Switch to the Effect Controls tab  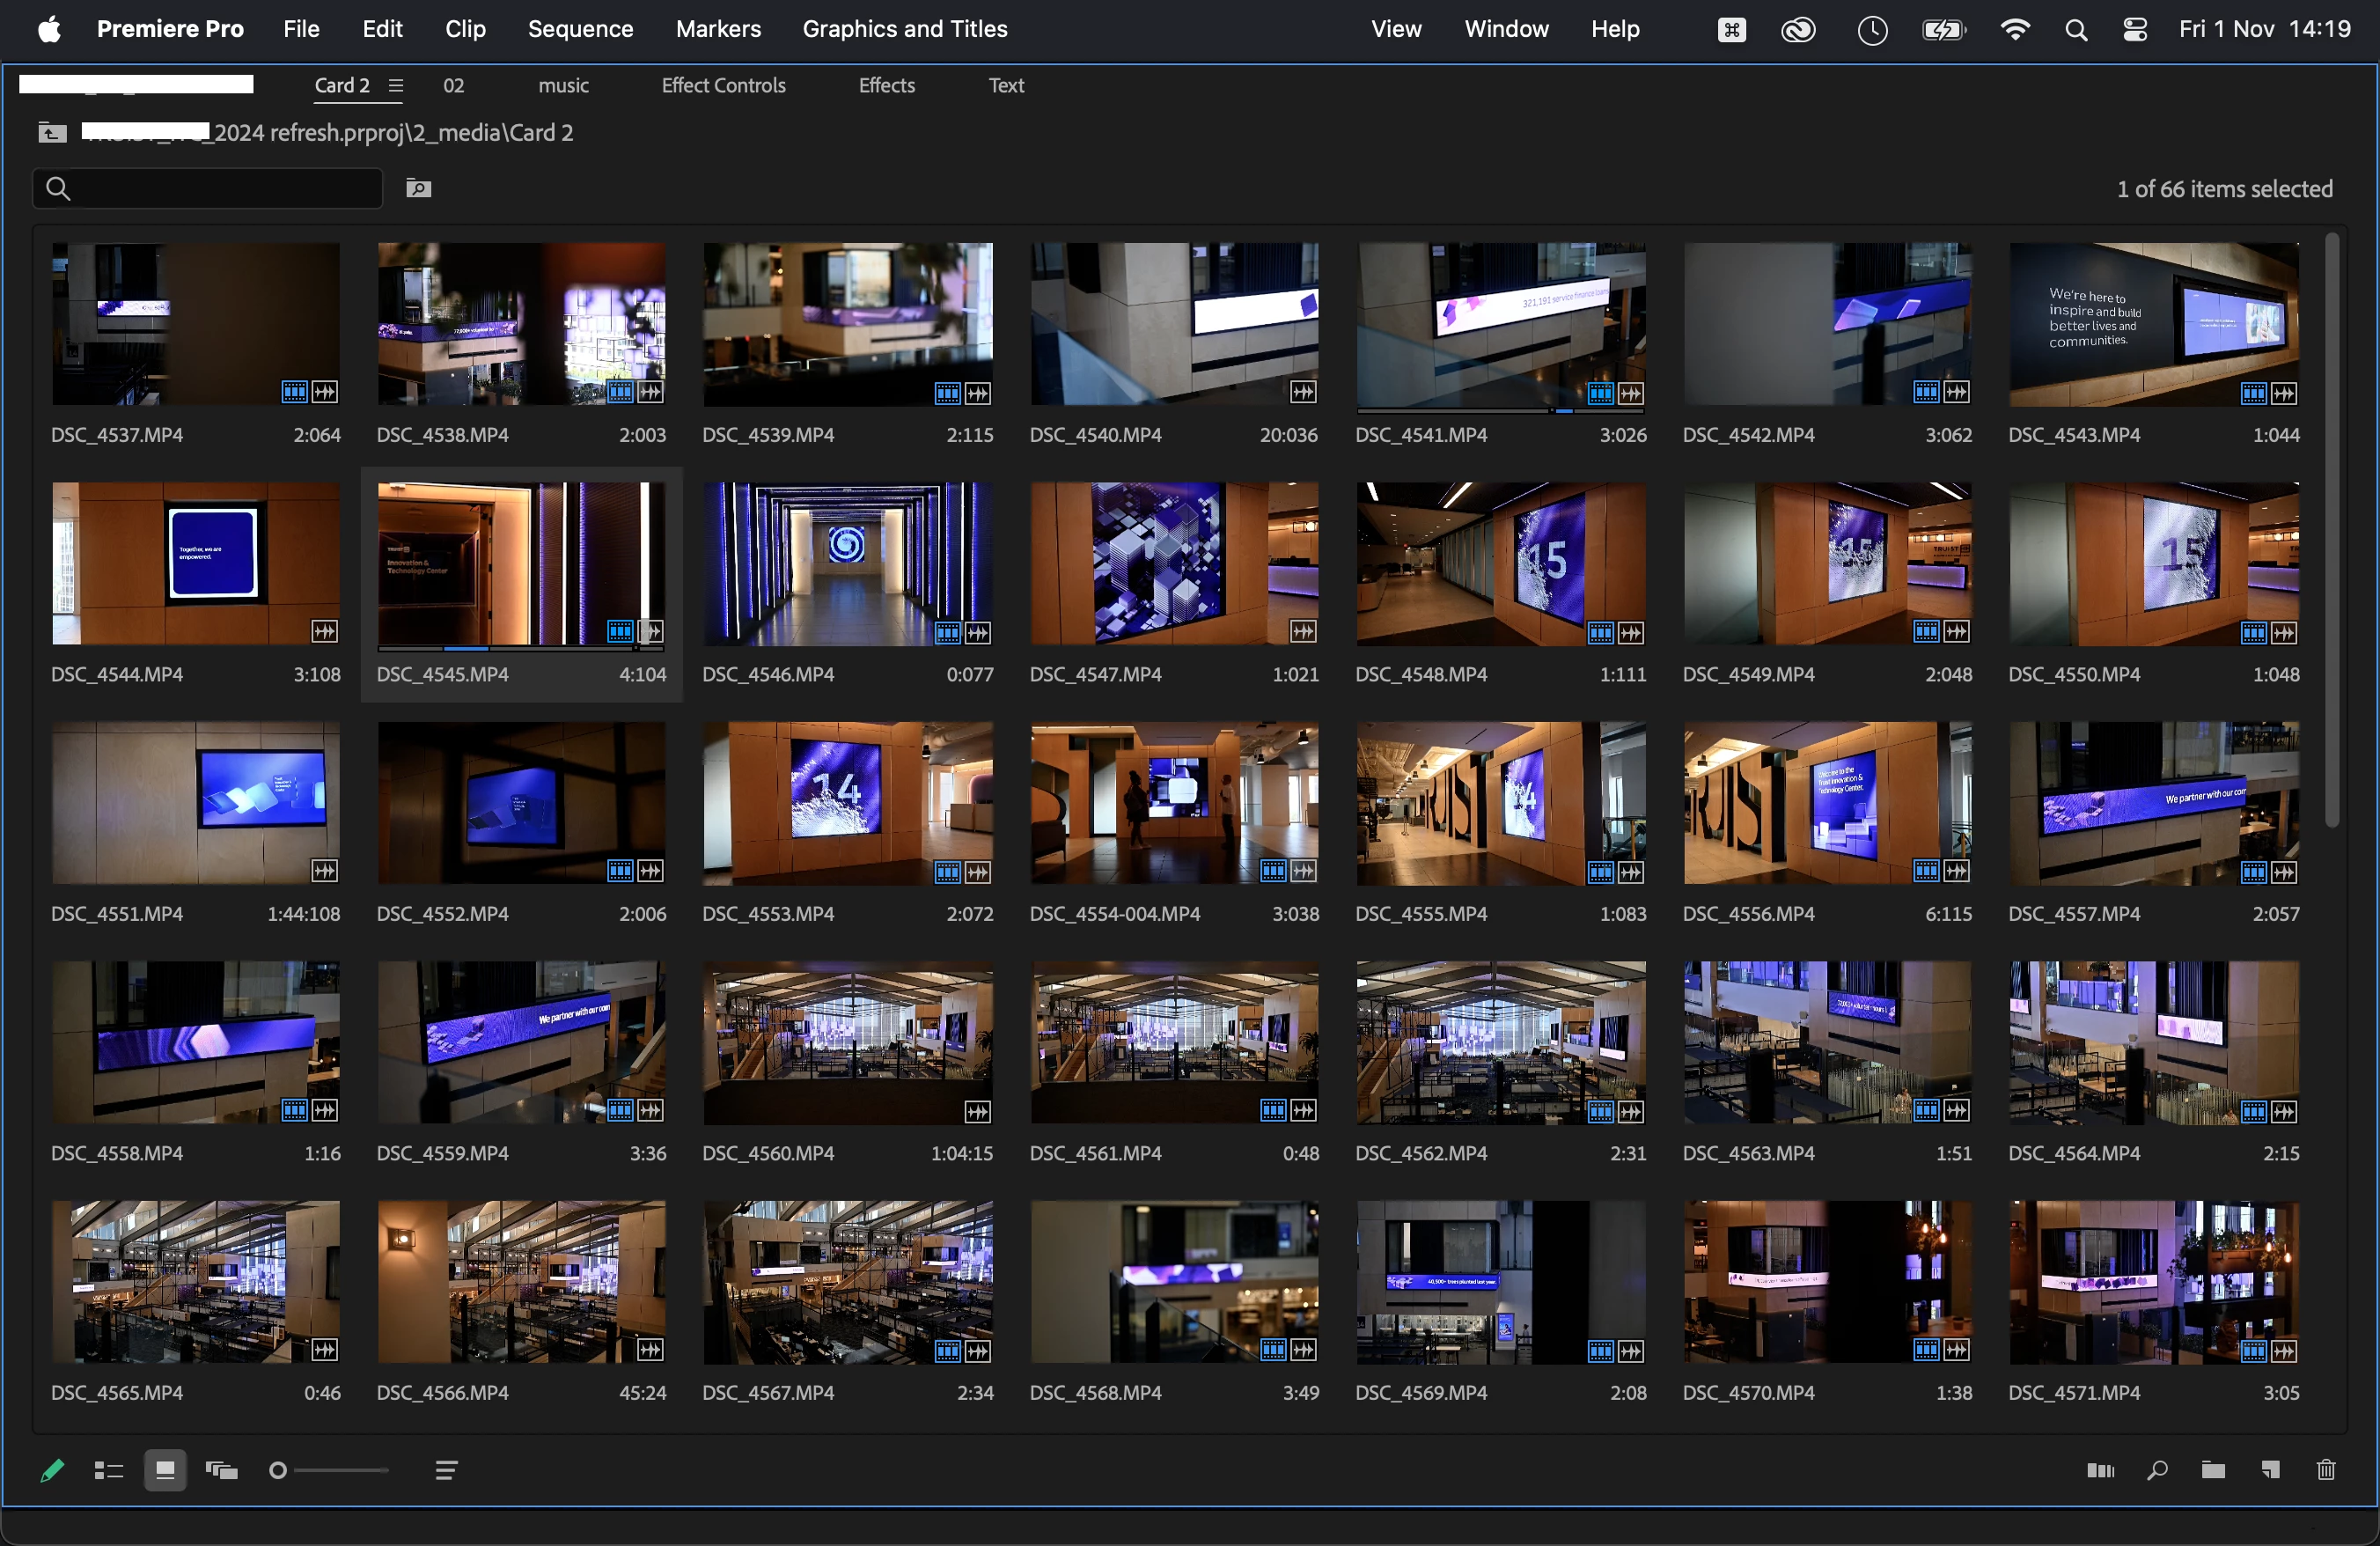(x=723, y=86)
